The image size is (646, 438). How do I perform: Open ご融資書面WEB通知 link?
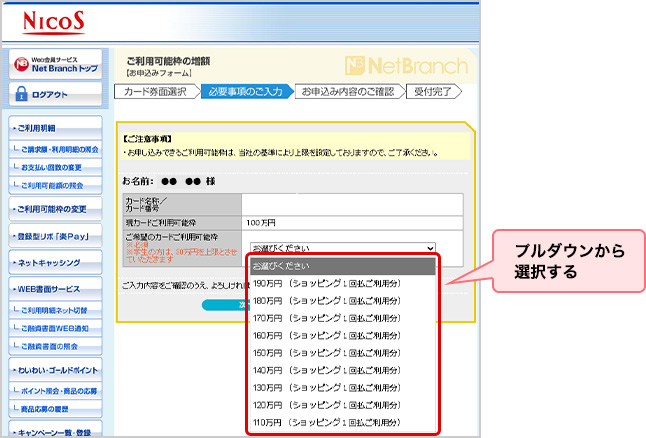(56, 328)
